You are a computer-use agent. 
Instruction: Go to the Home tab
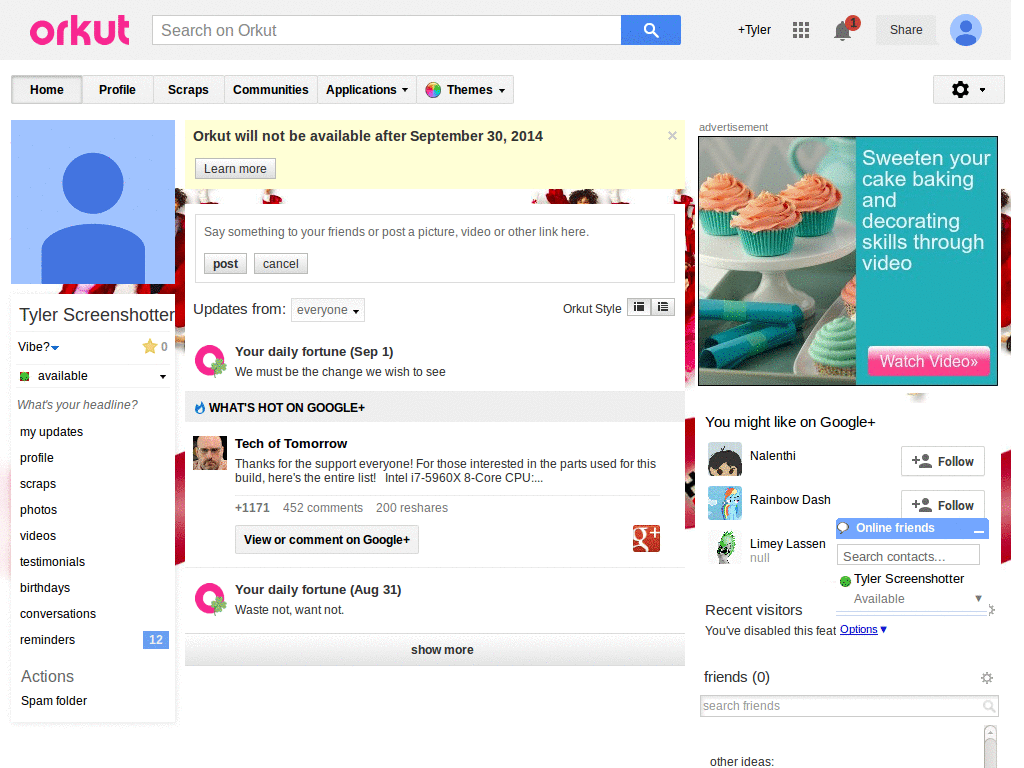(46, 90)
